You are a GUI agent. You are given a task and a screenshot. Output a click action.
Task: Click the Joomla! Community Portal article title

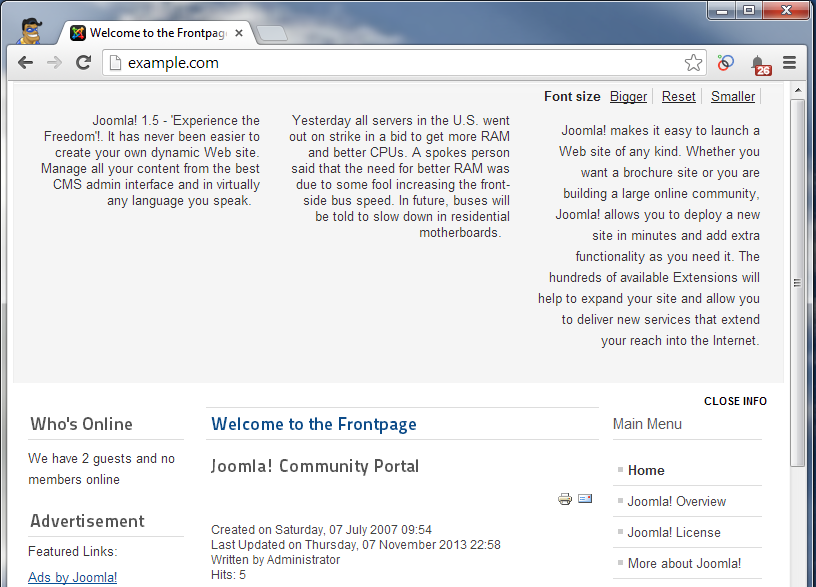tap(315, 466)
